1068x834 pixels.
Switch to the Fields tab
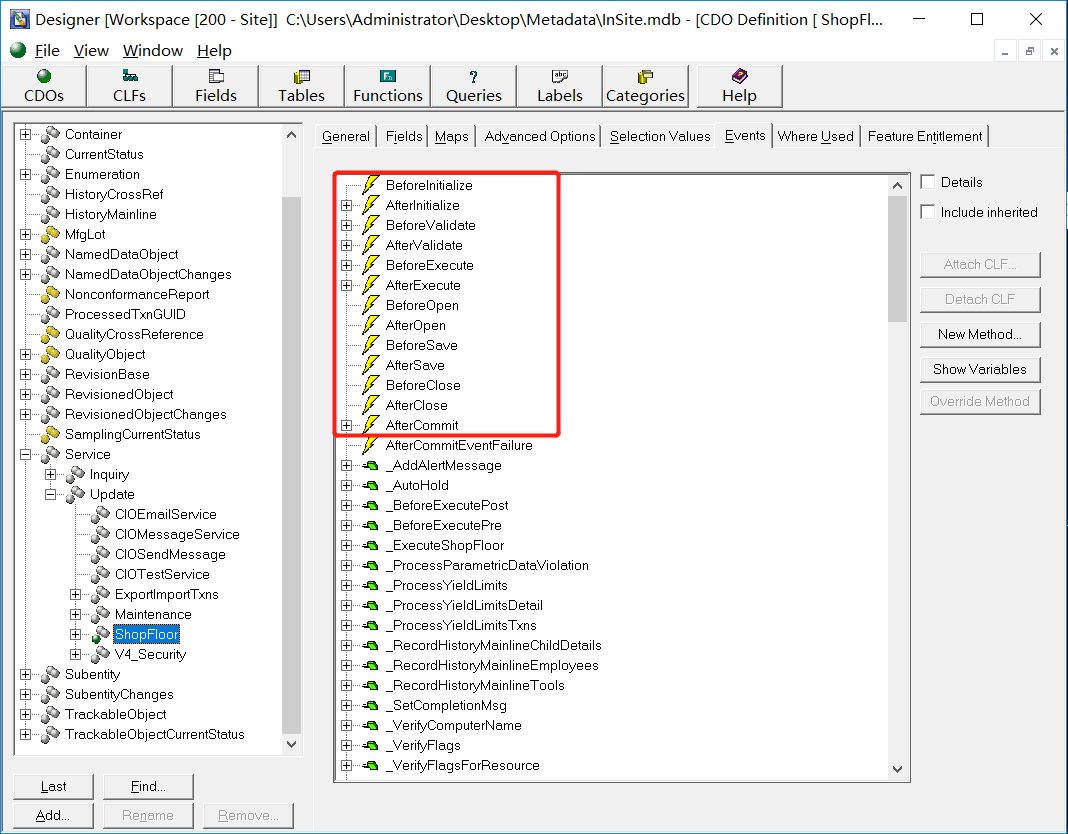pos(404,136)
